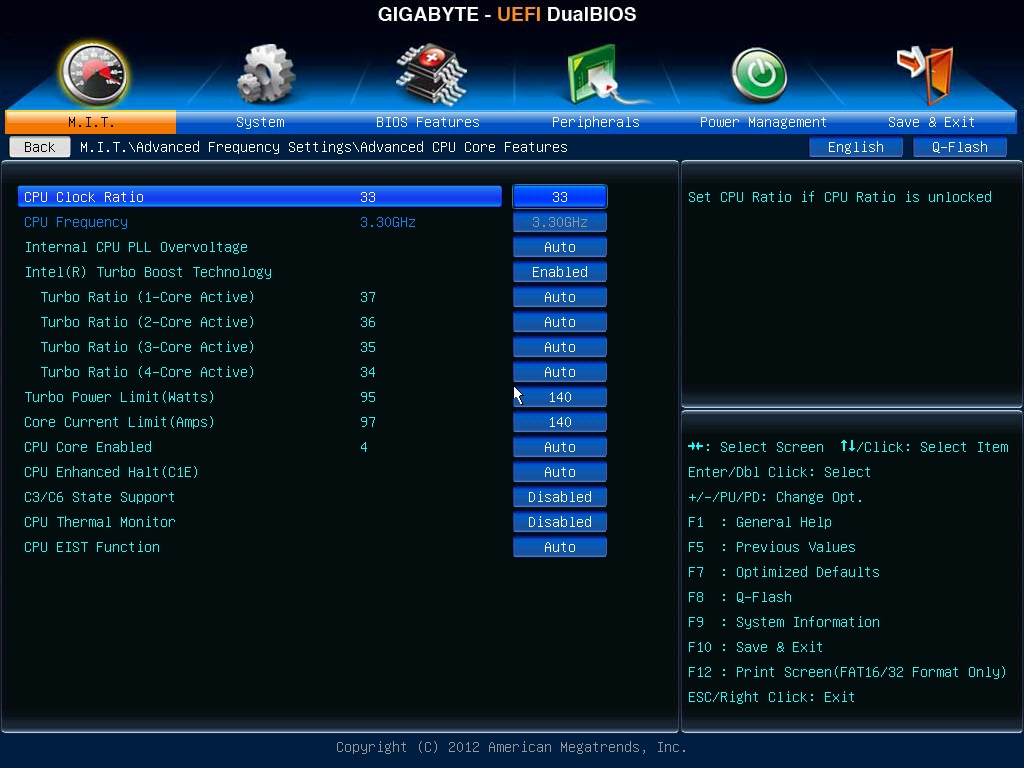
Task: Launch Q-Flash from the top bar
Action: tap(959, 147)
